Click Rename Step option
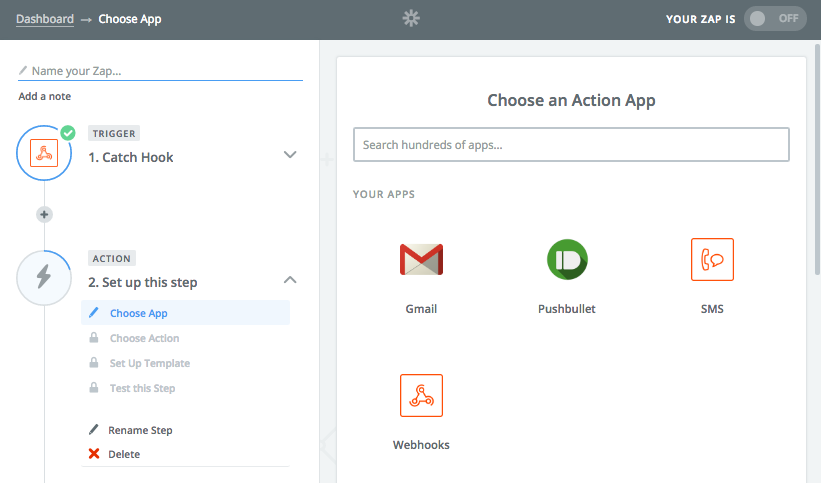This screenshot has width=821, height=483. (140, 430)
